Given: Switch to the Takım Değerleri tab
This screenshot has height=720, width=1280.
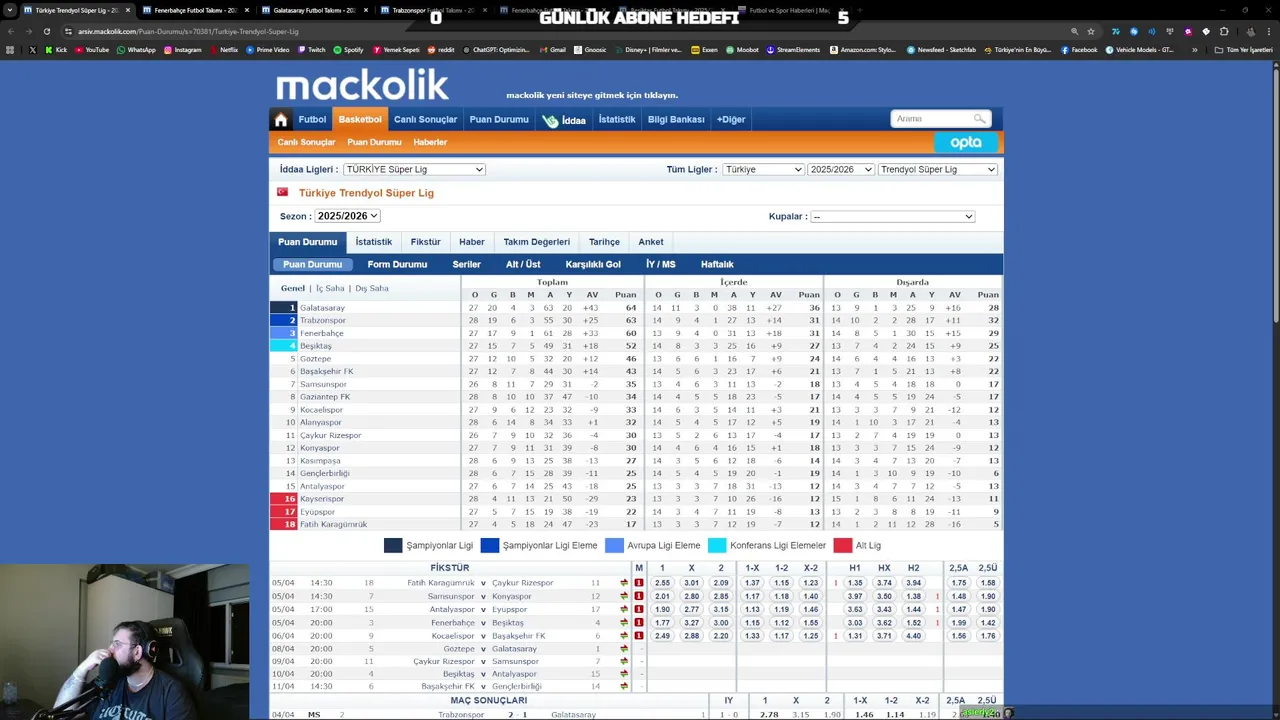Looking at the screenshot, I should [536, 242].
